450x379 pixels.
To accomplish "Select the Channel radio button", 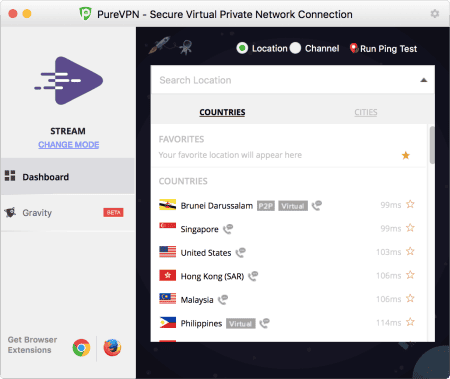I will (295, 48).
